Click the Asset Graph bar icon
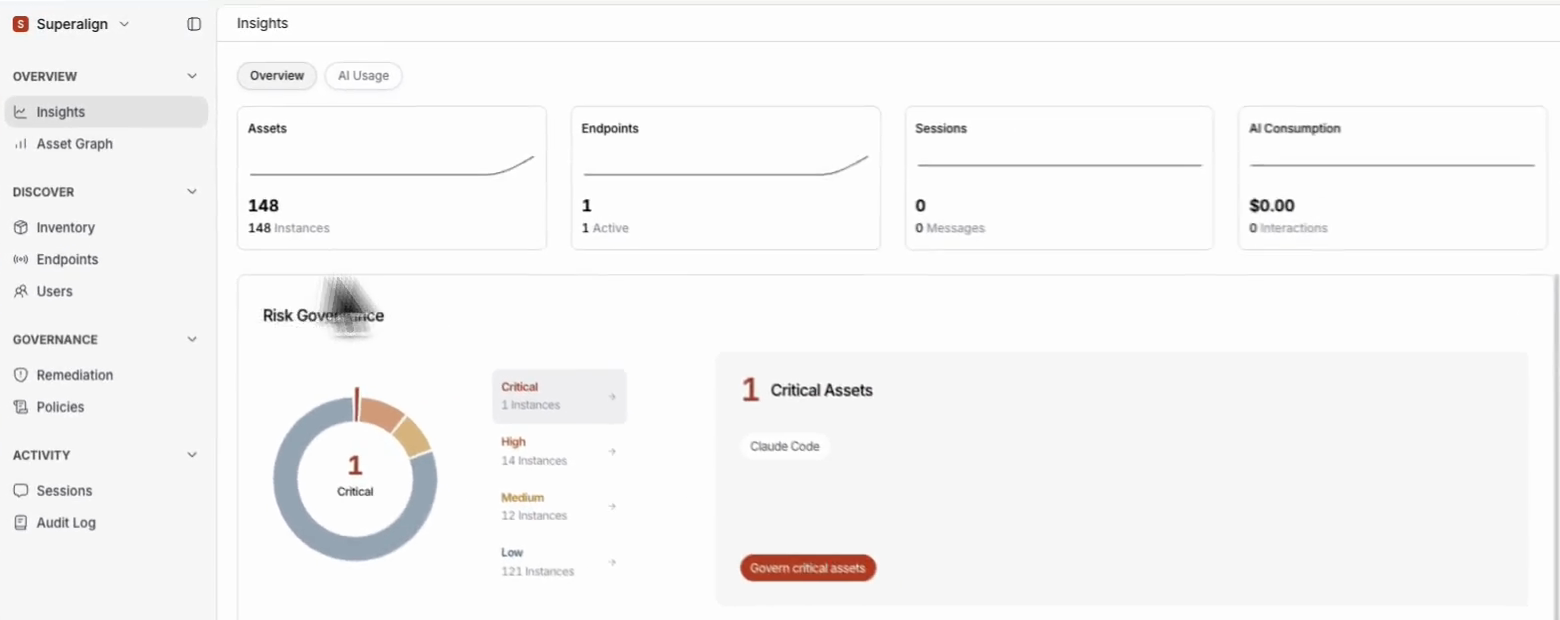The height and width of the screenshot is (620, 1560). pyautogui.click(x=21, y=144)
